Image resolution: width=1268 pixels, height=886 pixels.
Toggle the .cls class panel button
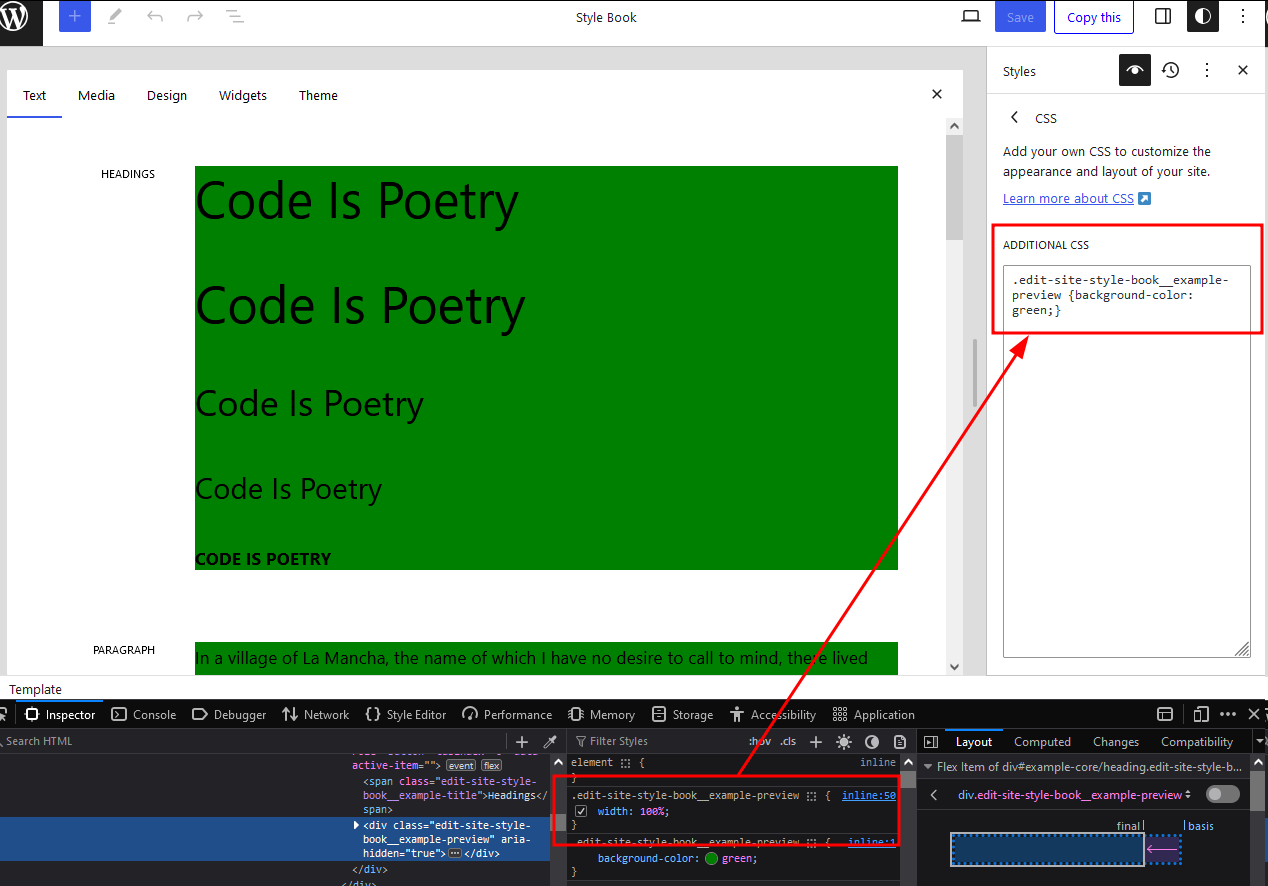(789, 741)
